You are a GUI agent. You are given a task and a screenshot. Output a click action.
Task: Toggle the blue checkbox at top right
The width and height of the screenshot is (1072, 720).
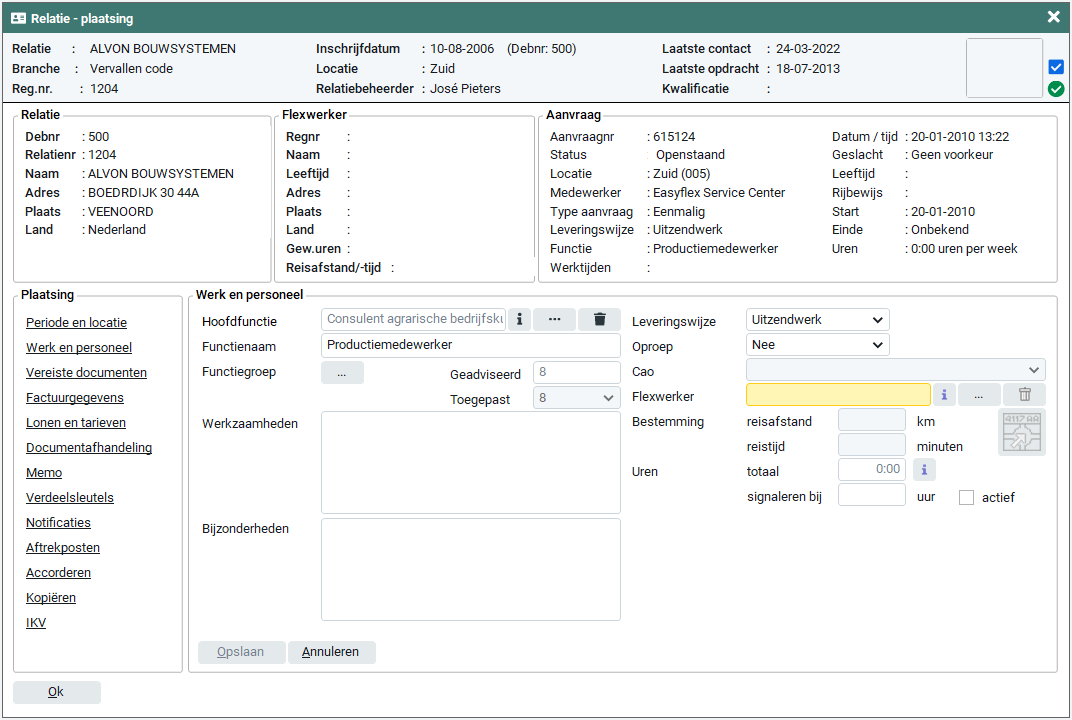1056,67
